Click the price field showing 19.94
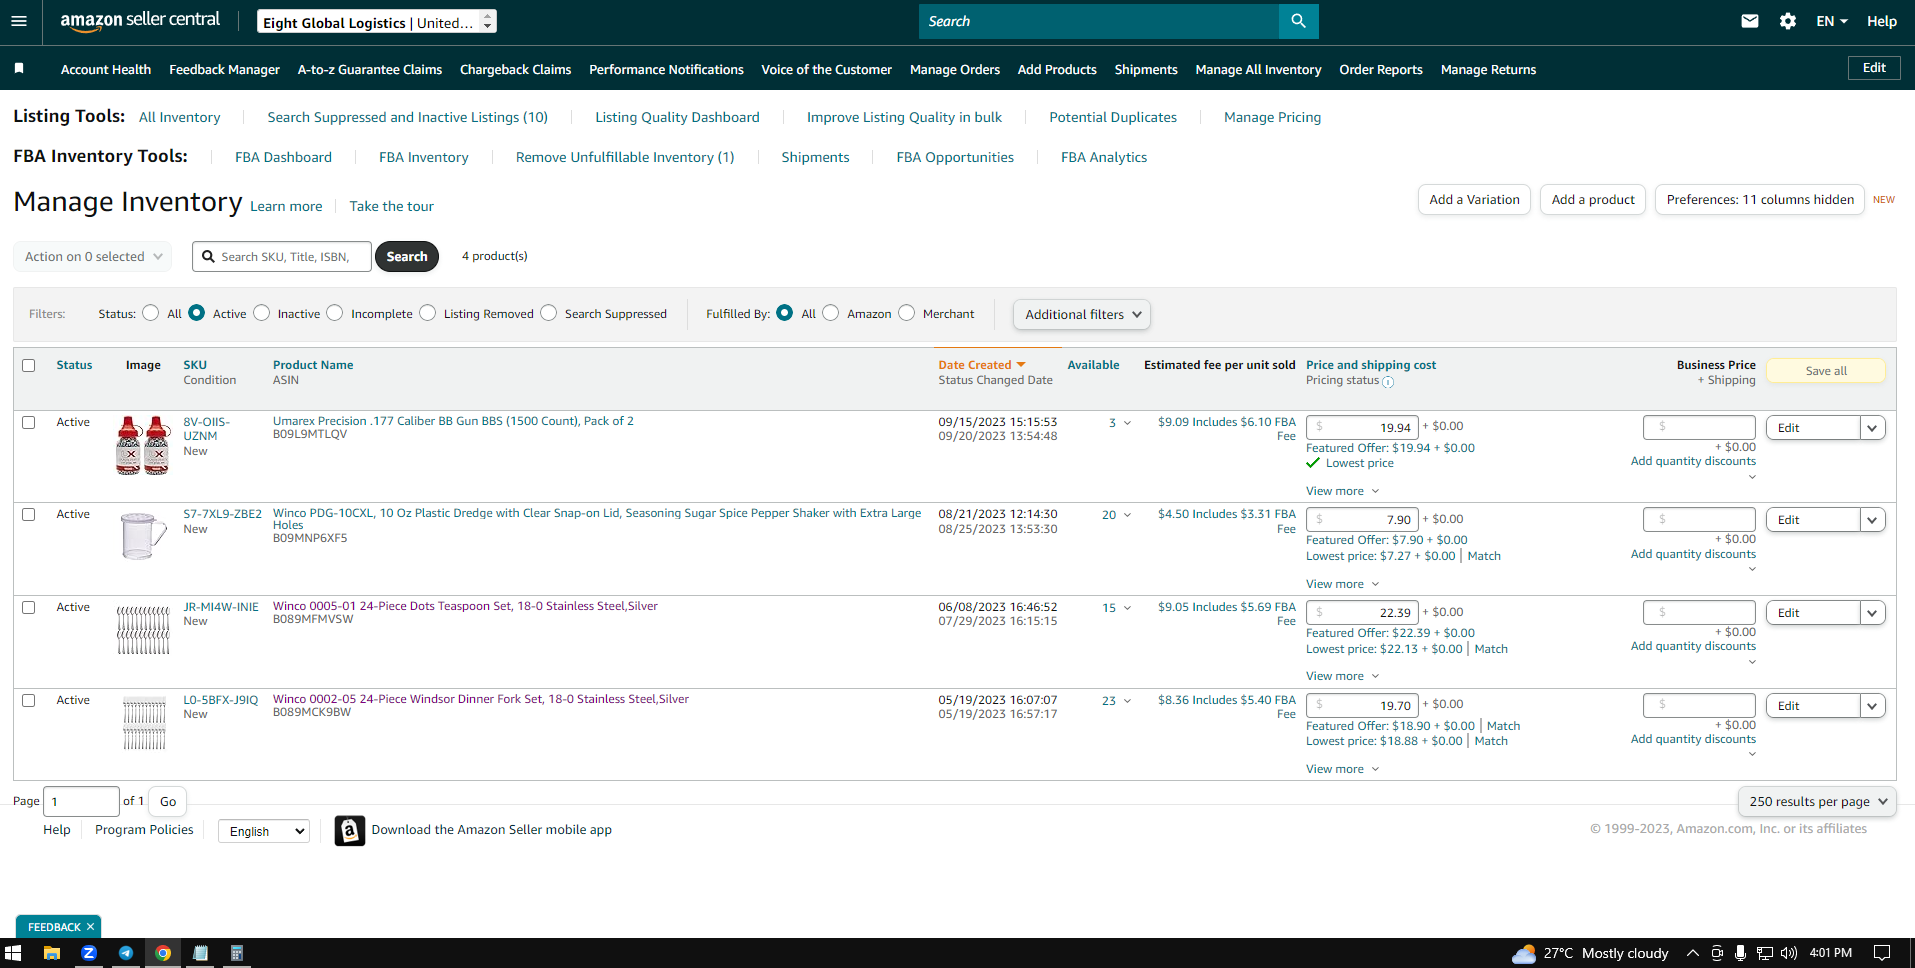The image size is (1915, 968). click(x=1362, y=427)
